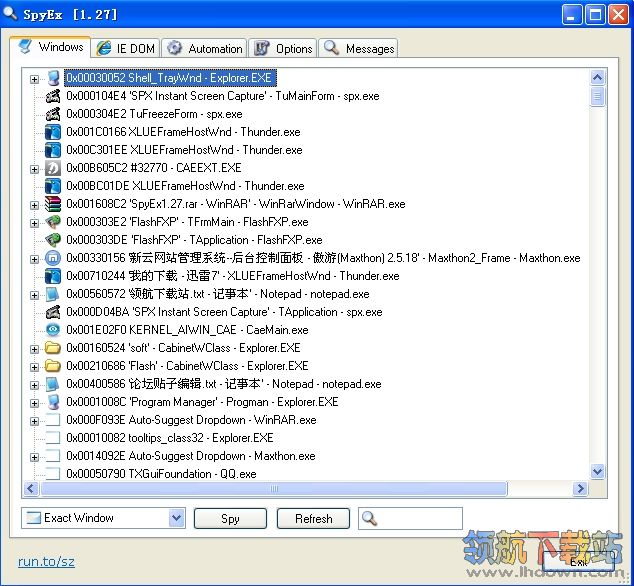Click the WinRAR books icon
Viewport: 634px width, 586px height.
pos(53,204)
